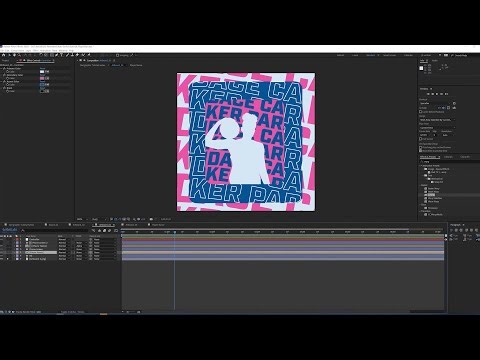
Task: Select the Zoom magnifier tool
Action: 19,55
